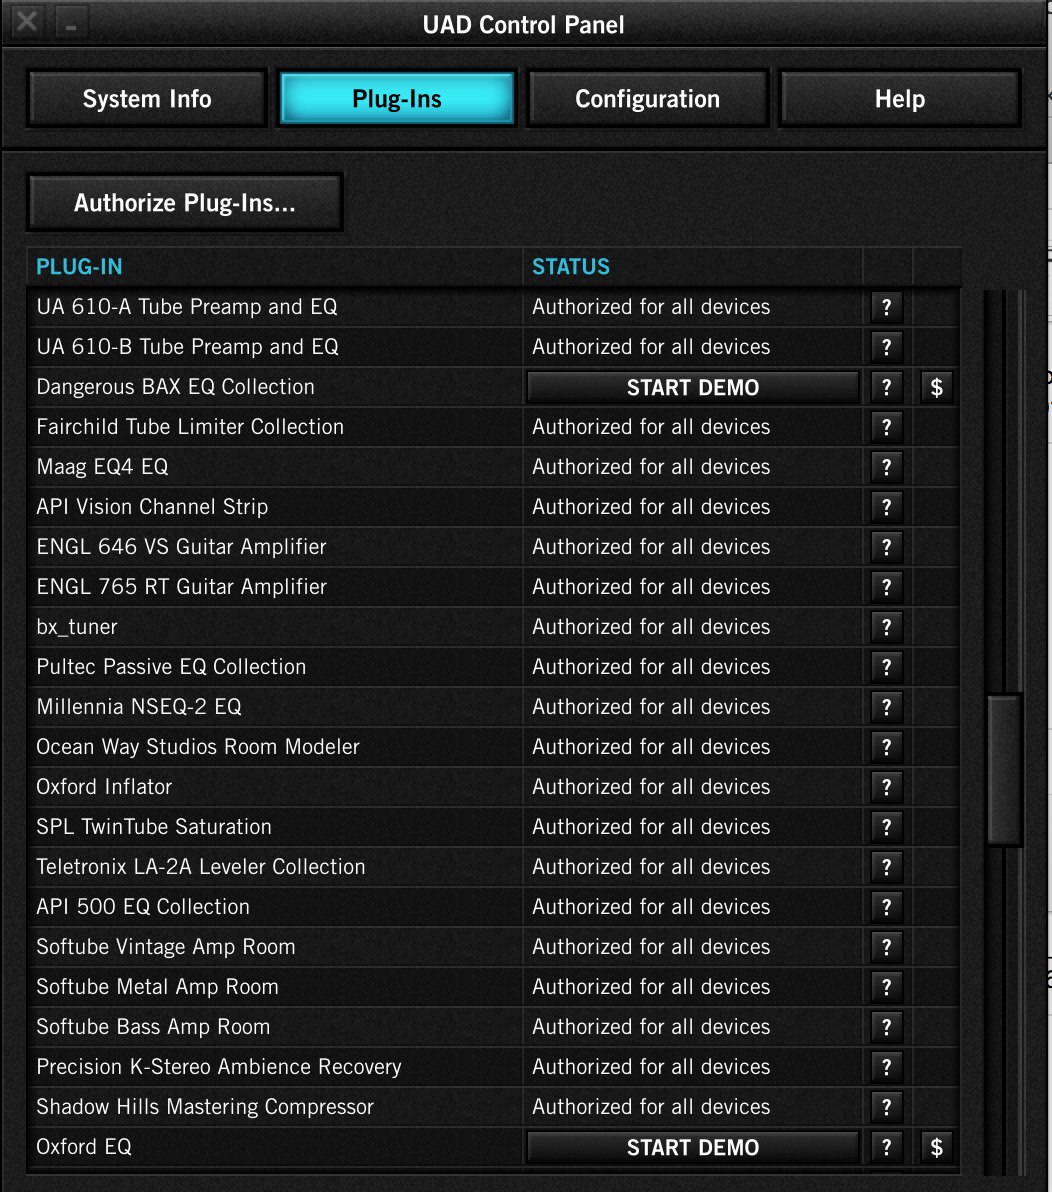Click the status text for Pultec Passive EQ

pyautogui.click(x=651, y=667)
